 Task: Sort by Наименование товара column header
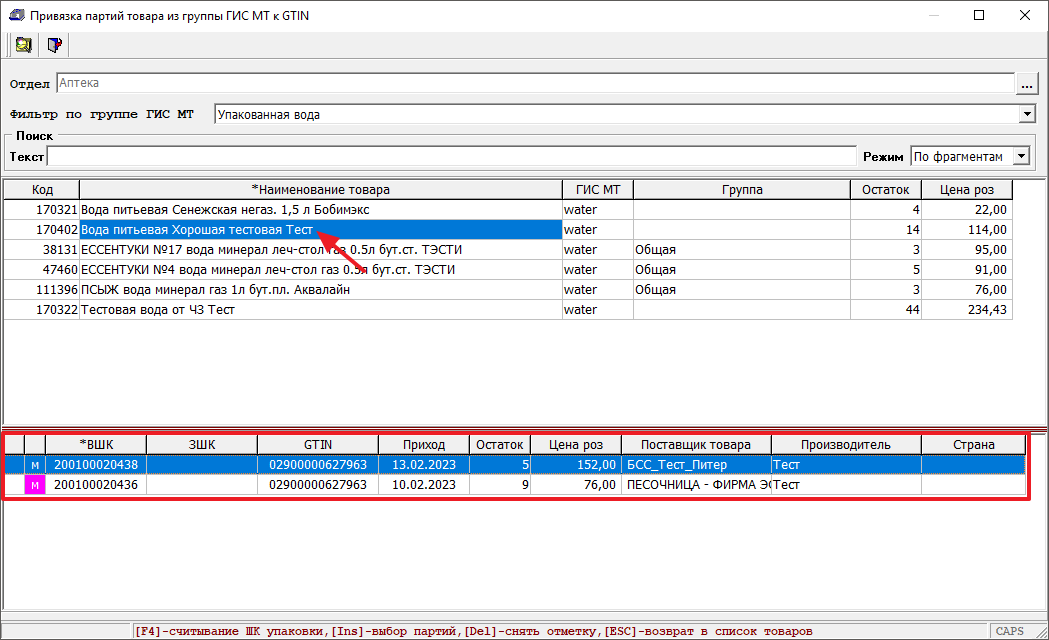pos(320,190)
